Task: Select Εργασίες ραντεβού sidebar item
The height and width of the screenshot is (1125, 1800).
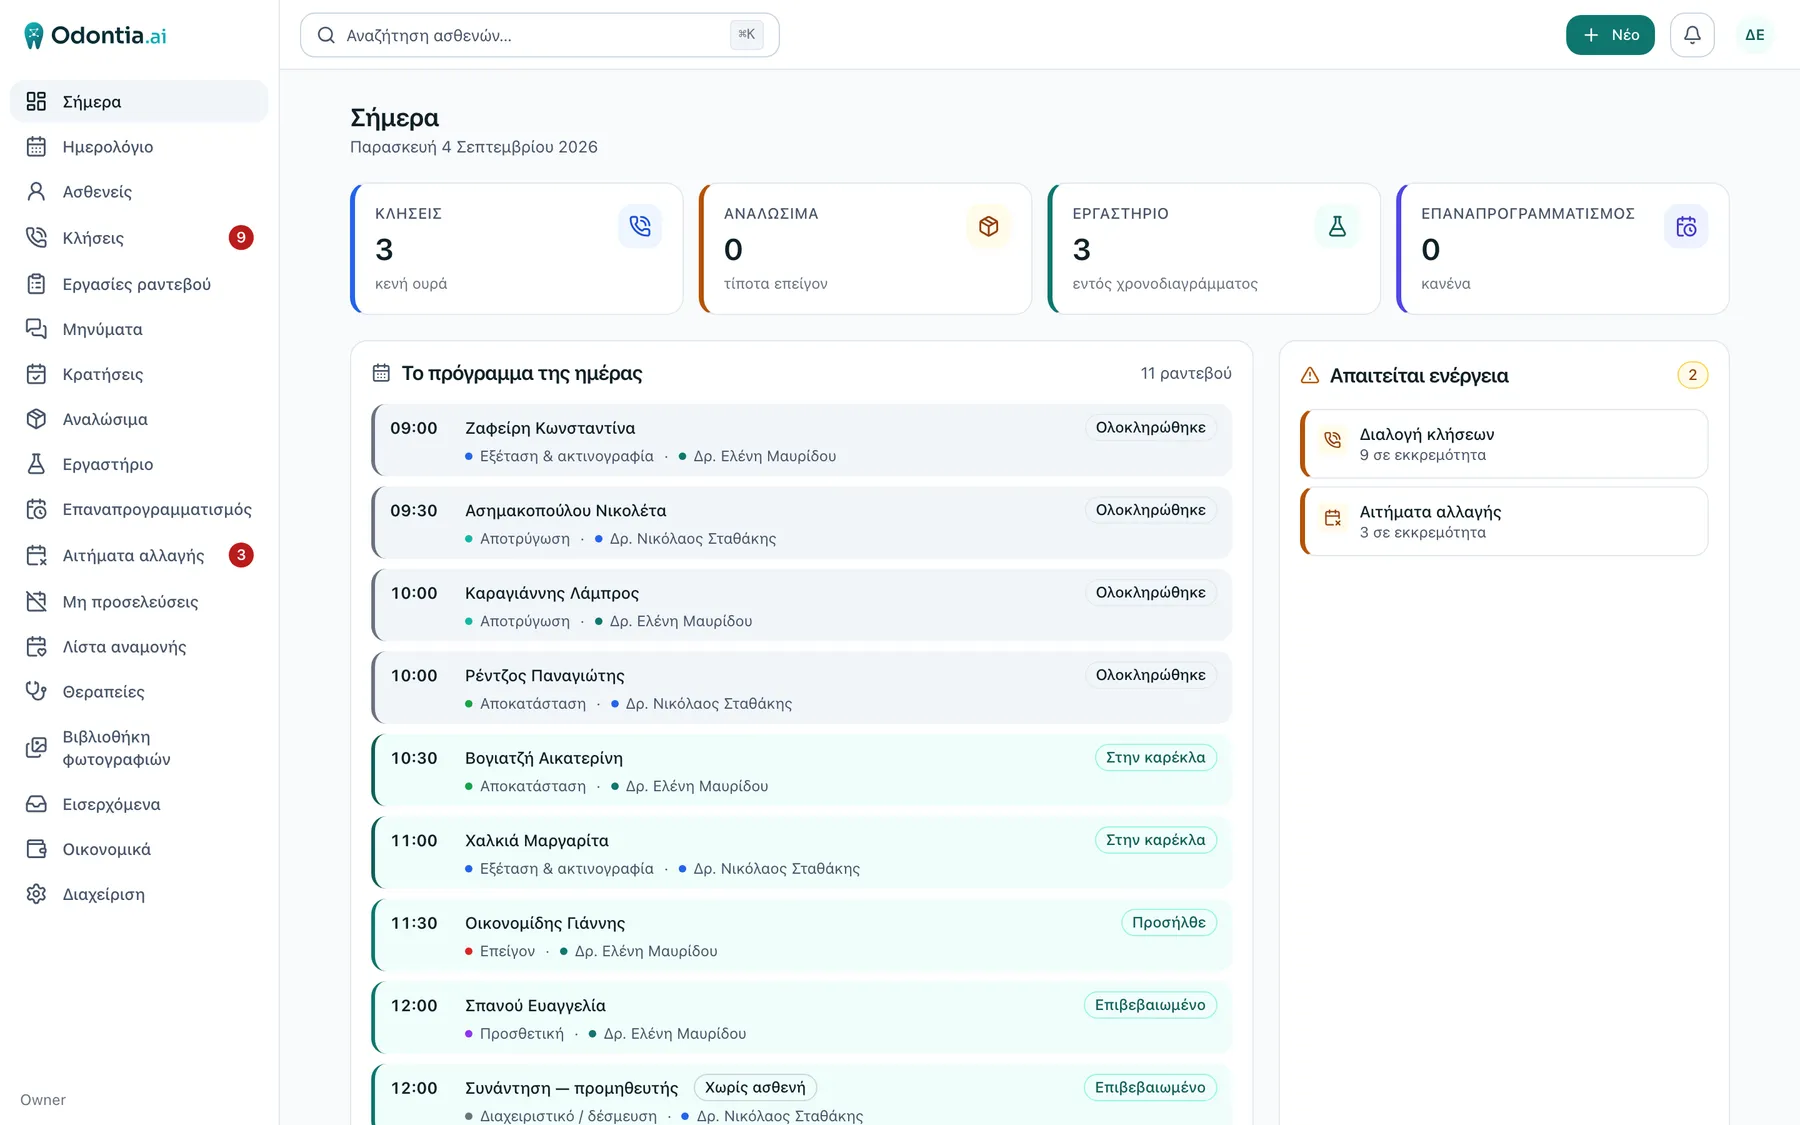Action: [x=139, y=284]
